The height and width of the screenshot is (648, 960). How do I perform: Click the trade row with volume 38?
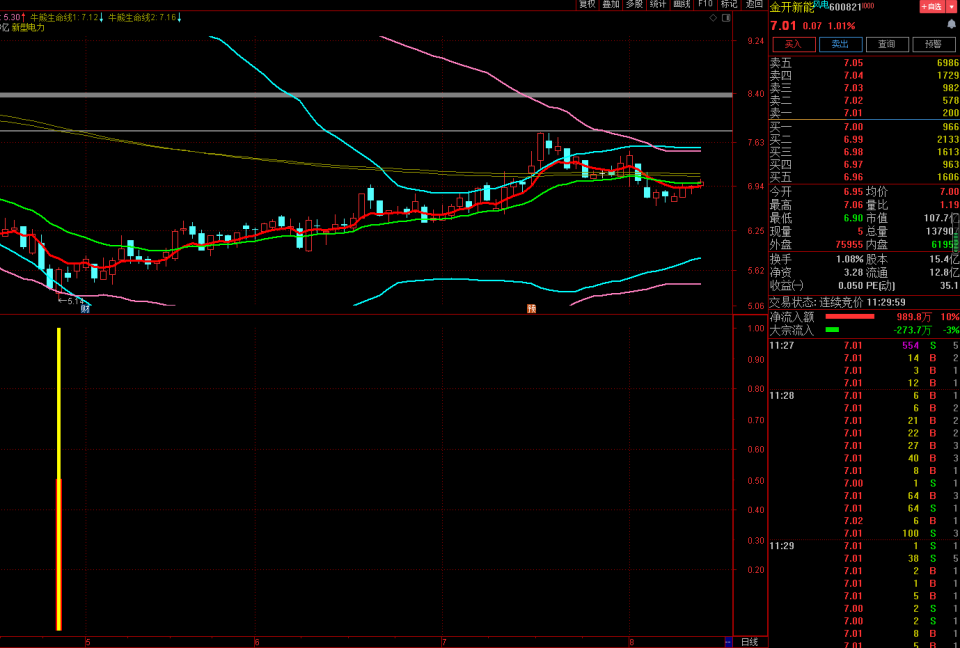point(864,559)
